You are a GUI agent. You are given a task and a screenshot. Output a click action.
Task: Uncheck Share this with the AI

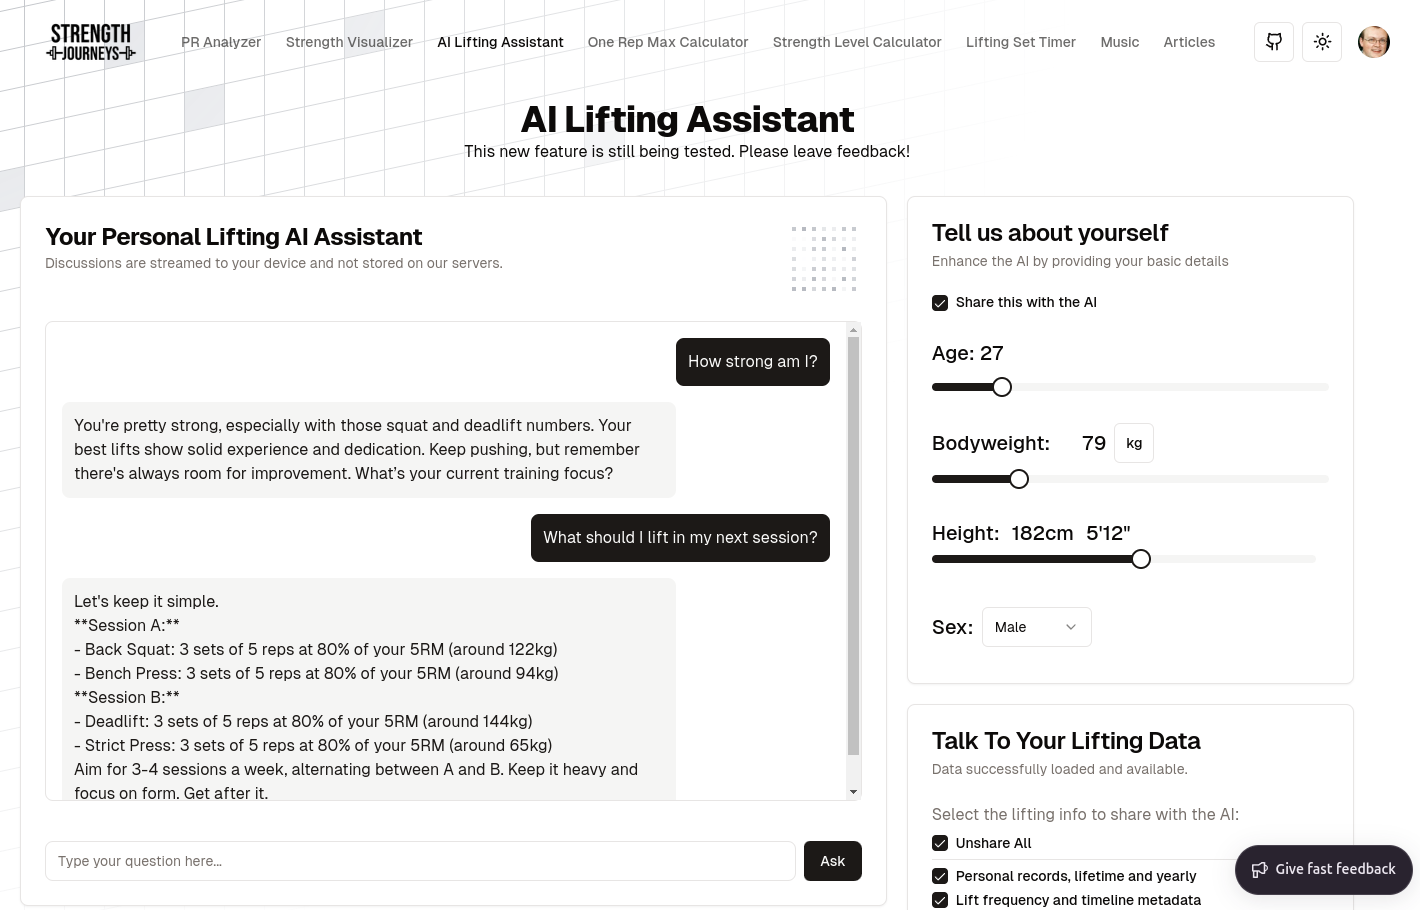point(940,302)
